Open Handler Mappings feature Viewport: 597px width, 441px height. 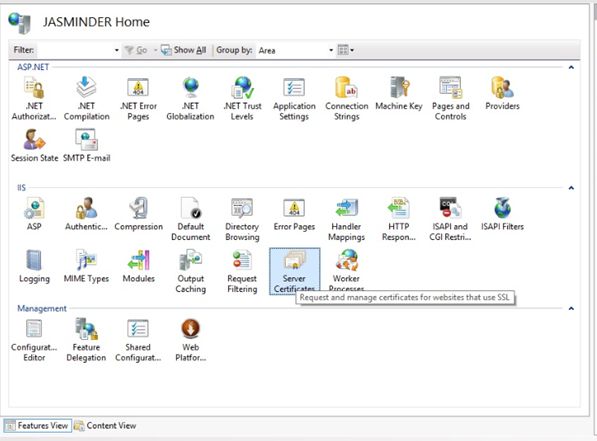tap(346, 219)
